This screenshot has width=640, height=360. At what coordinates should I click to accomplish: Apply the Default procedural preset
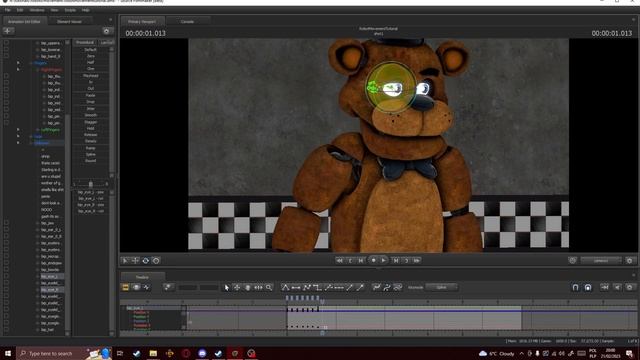[x=91, y=49]
